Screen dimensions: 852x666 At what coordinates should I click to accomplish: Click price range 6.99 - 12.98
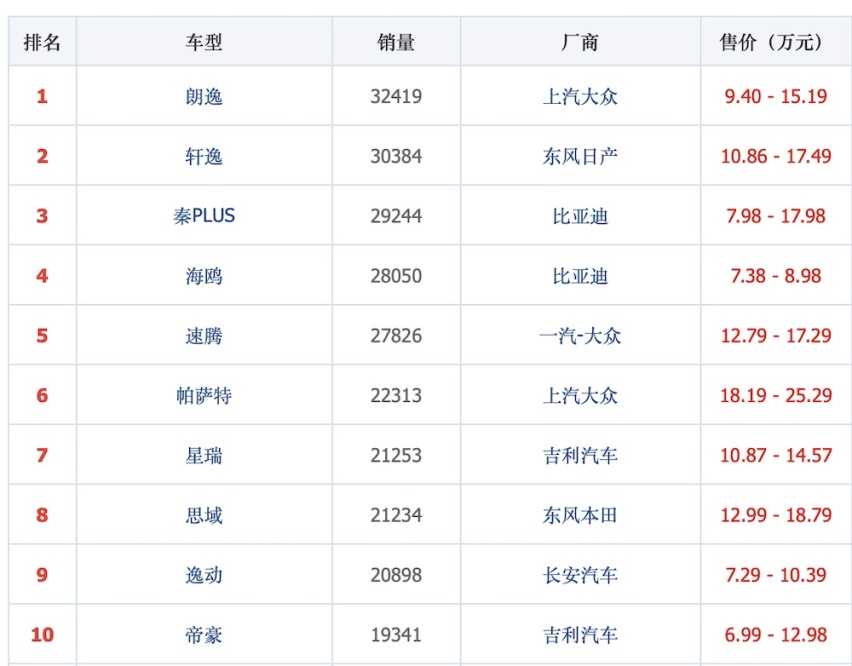pyautogui.click(x=776, y=634)
